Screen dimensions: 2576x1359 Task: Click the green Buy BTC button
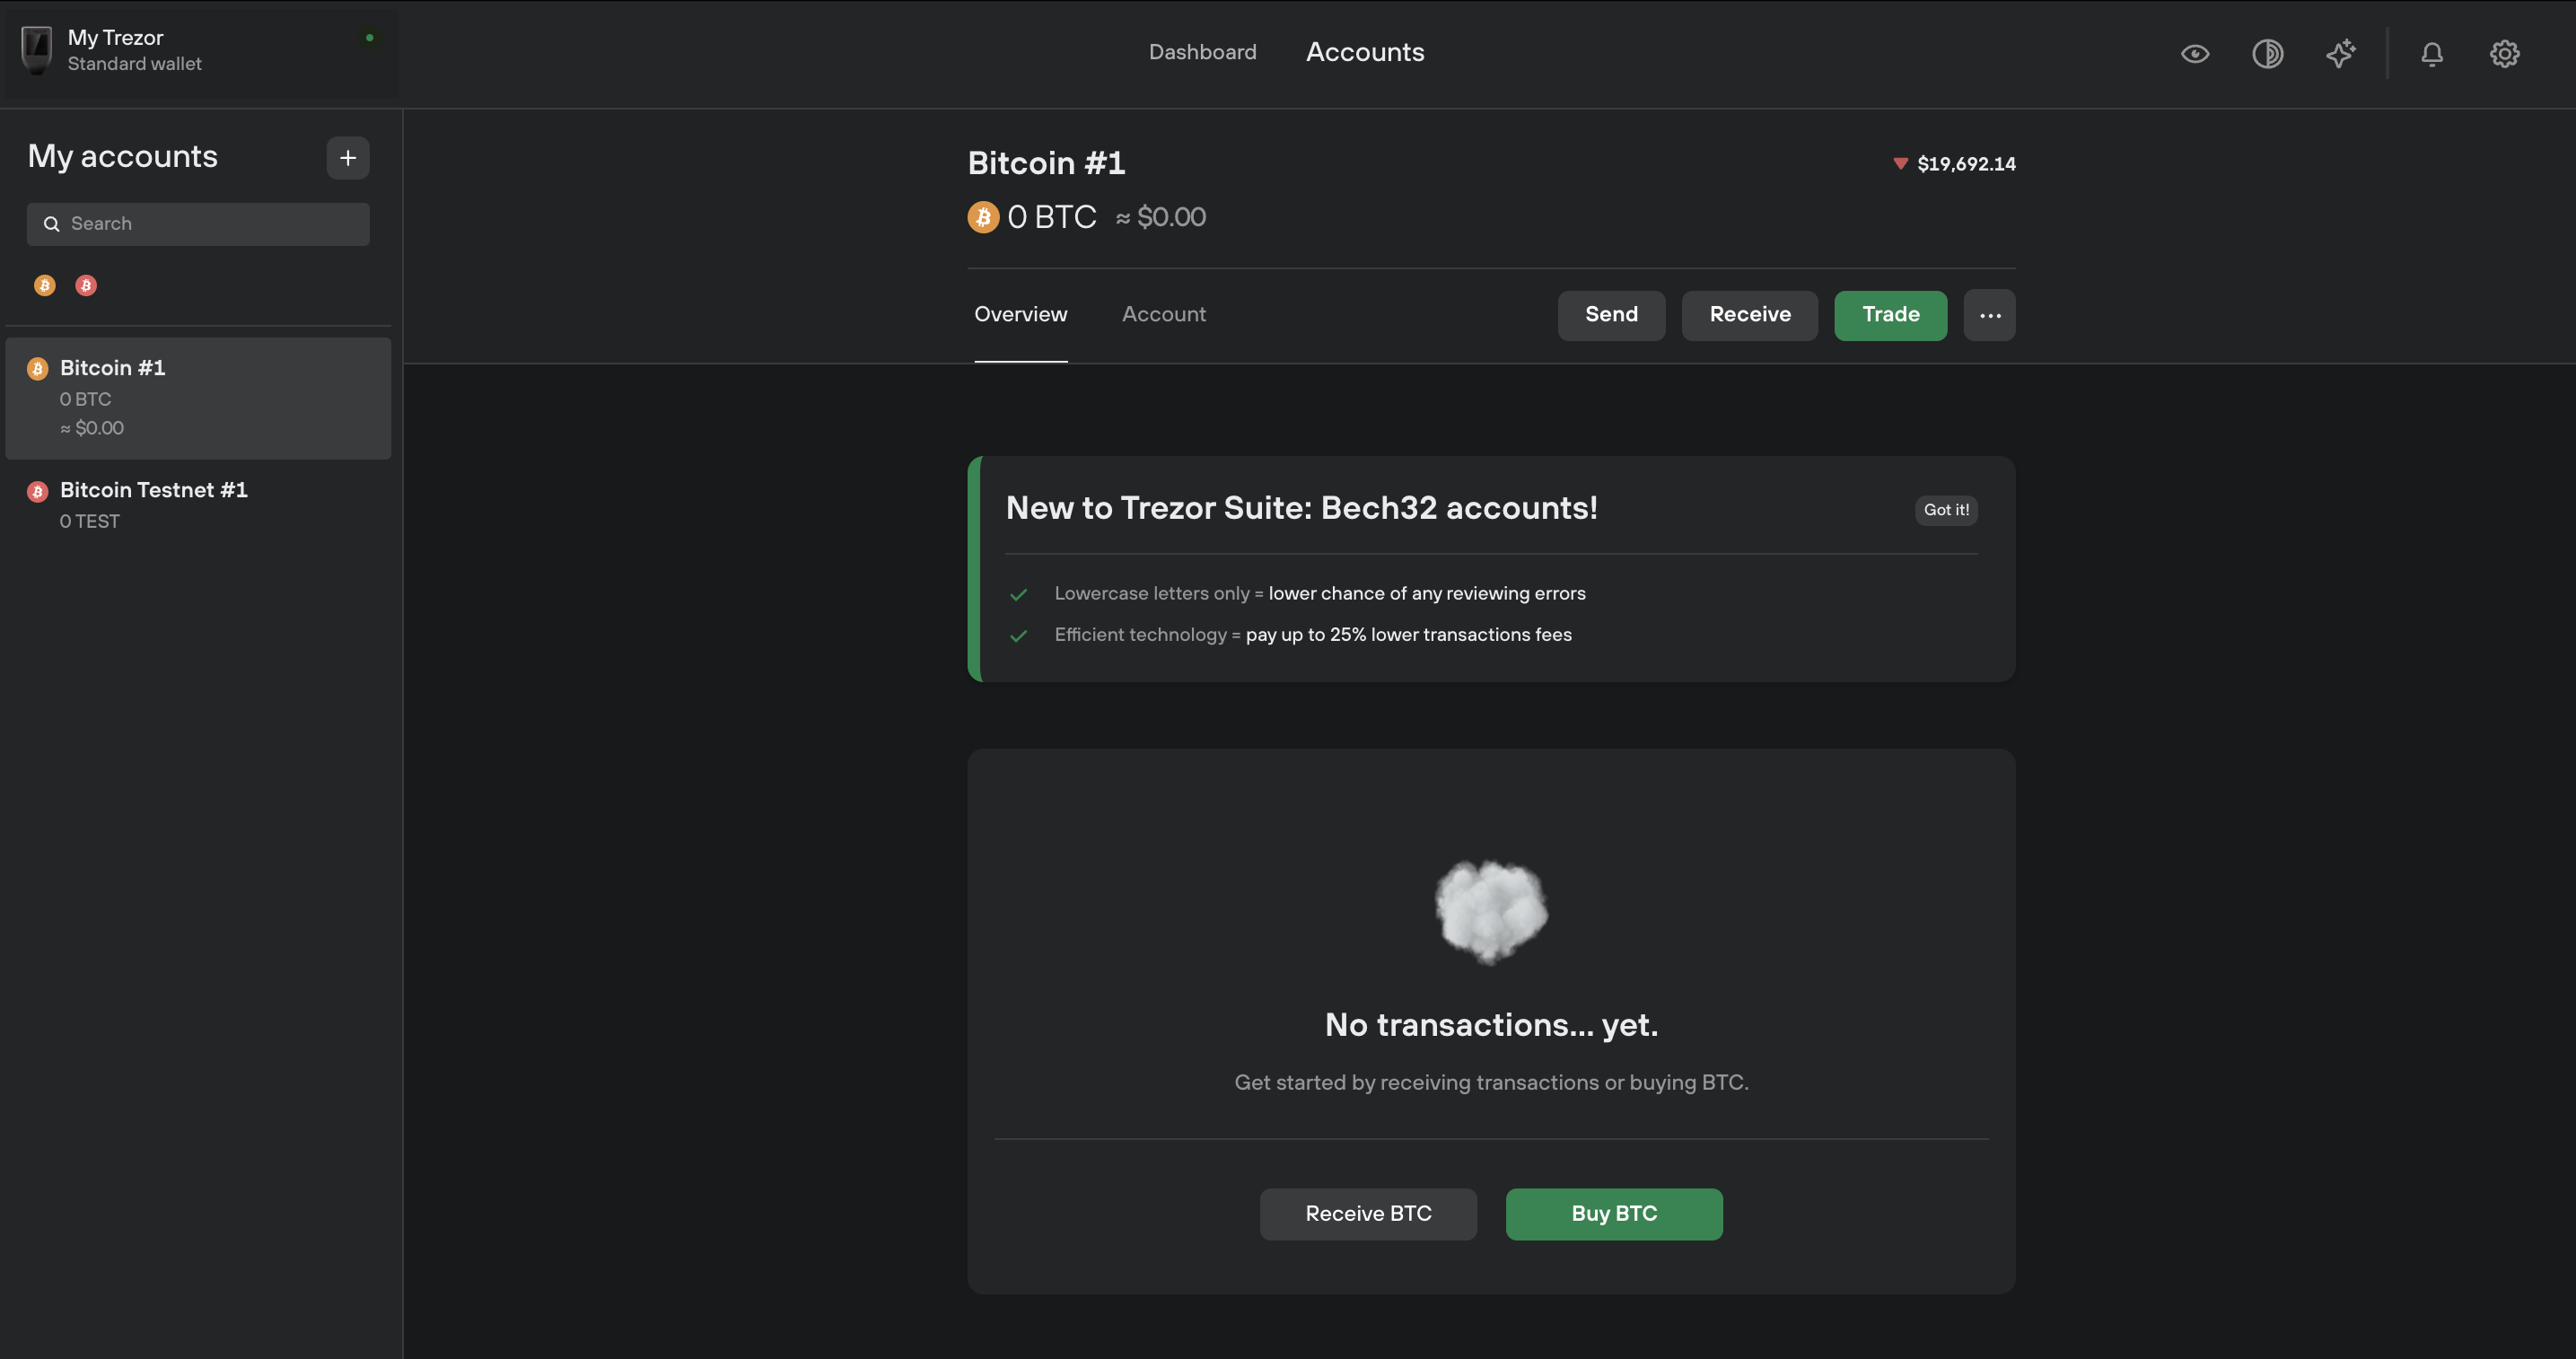[1614, 1214]
